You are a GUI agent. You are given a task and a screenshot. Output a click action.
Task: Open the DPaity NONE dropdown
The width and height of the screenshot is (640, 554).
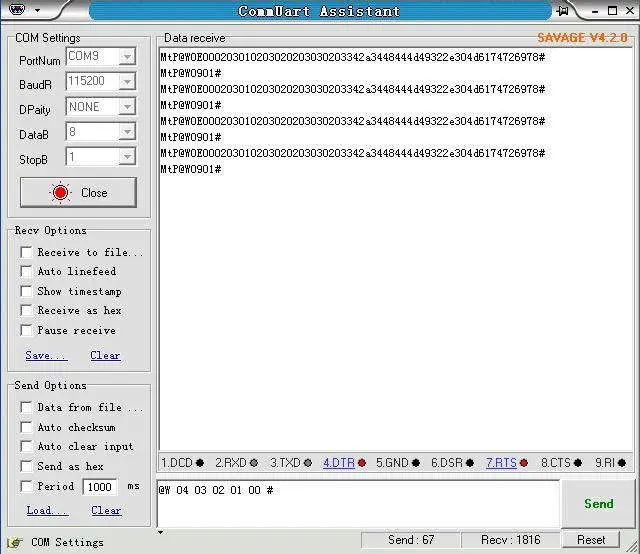127,107
